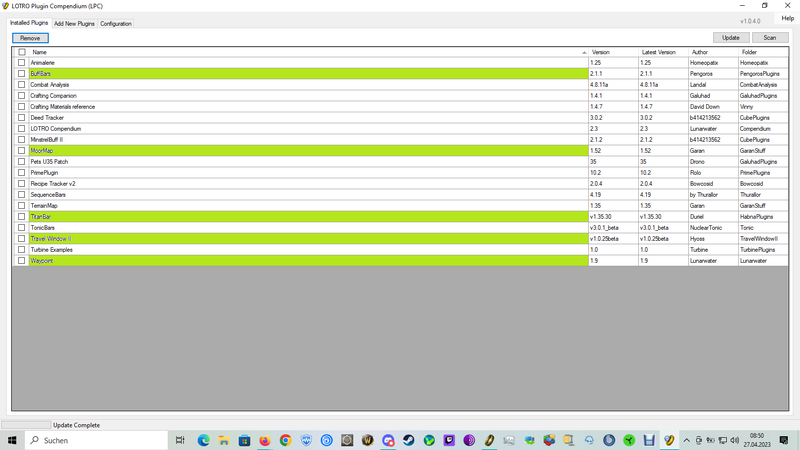Open the blue spiral circle taskbar icon

click(327, 440)
